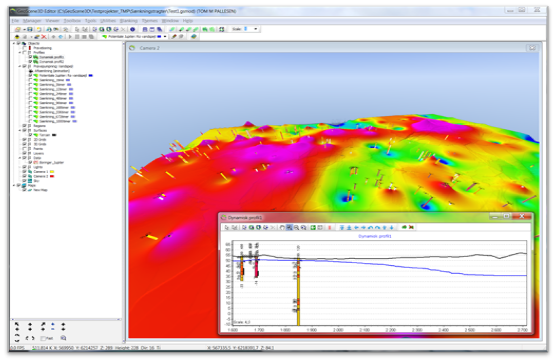The width and height of the screenshot is (556, 362).
Task: Click the blue right arrow in profile toolbar
Action: click(363, 227)
